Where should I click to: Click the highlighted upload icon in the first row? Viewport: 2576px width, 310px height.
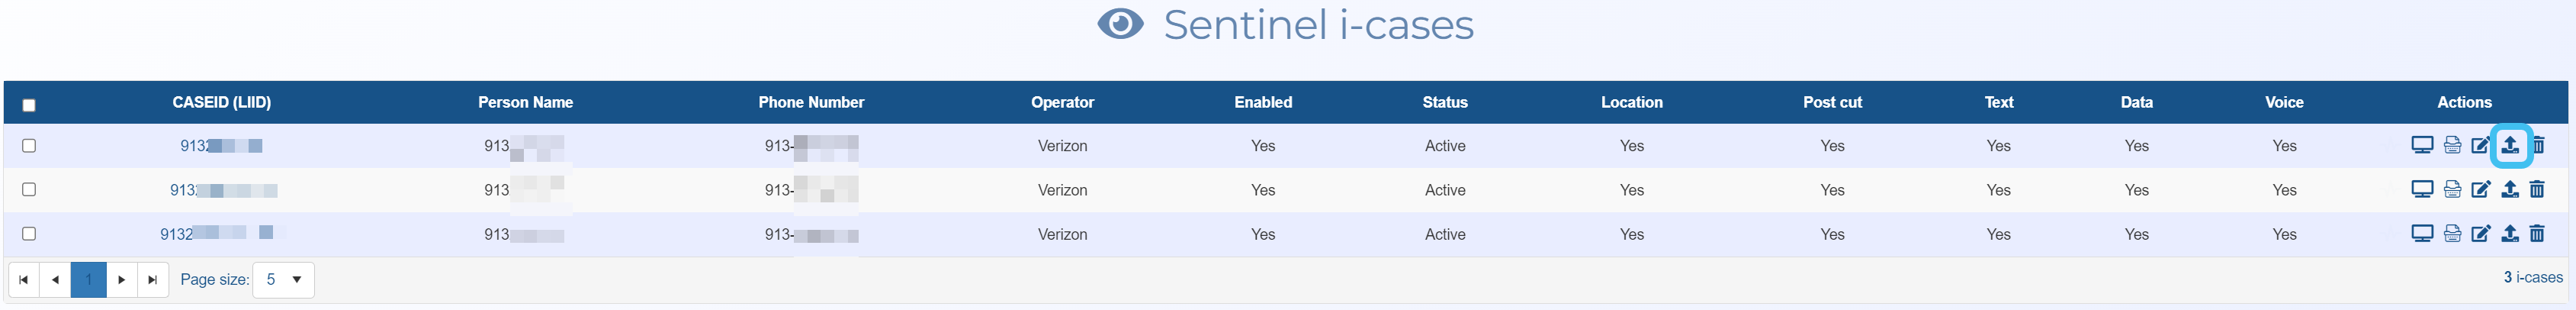[x=2510, y=146]
